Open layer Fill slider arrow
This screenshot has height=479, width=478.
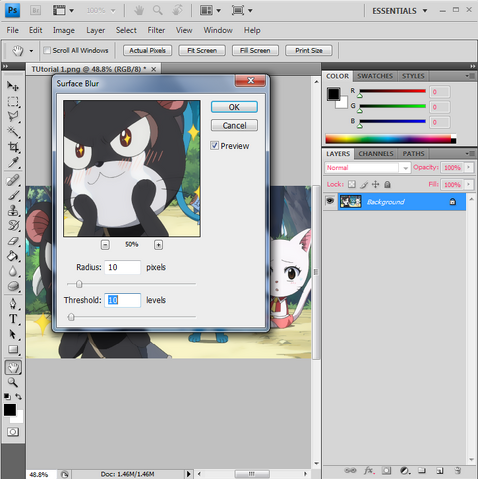(x=469, y=184)
